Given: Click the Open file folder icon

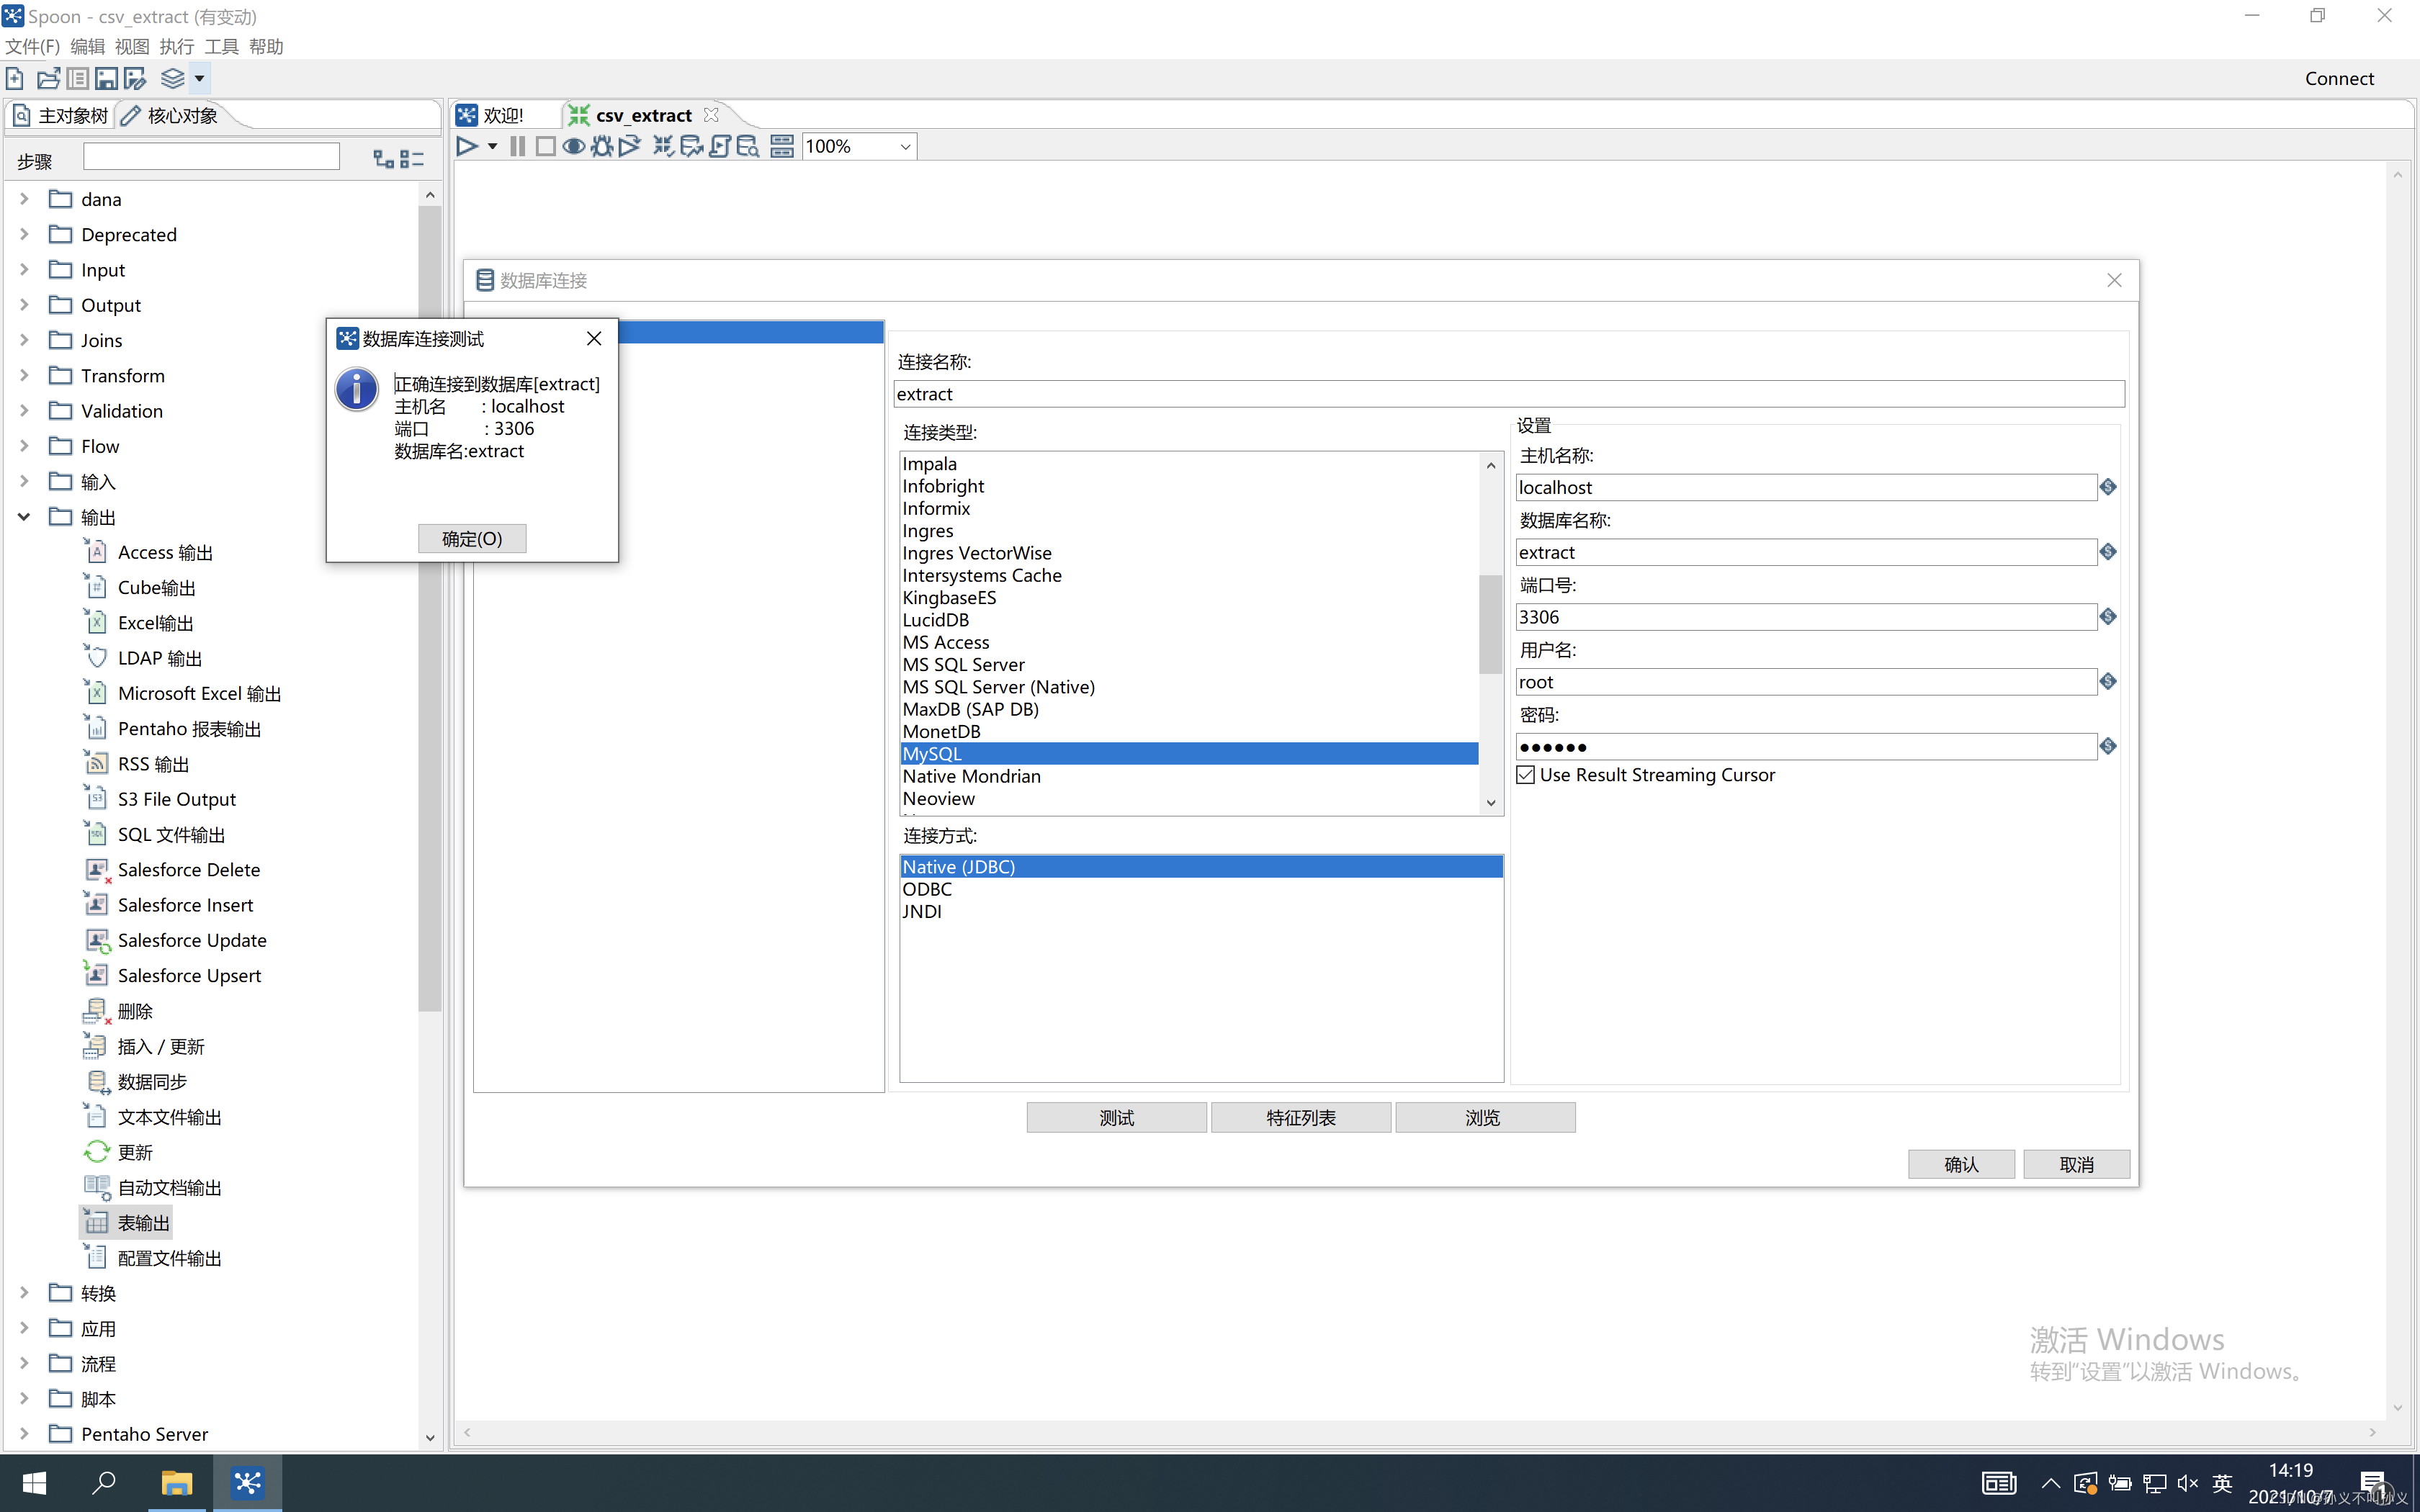Looking at the screenshot, I should point(48,78).
